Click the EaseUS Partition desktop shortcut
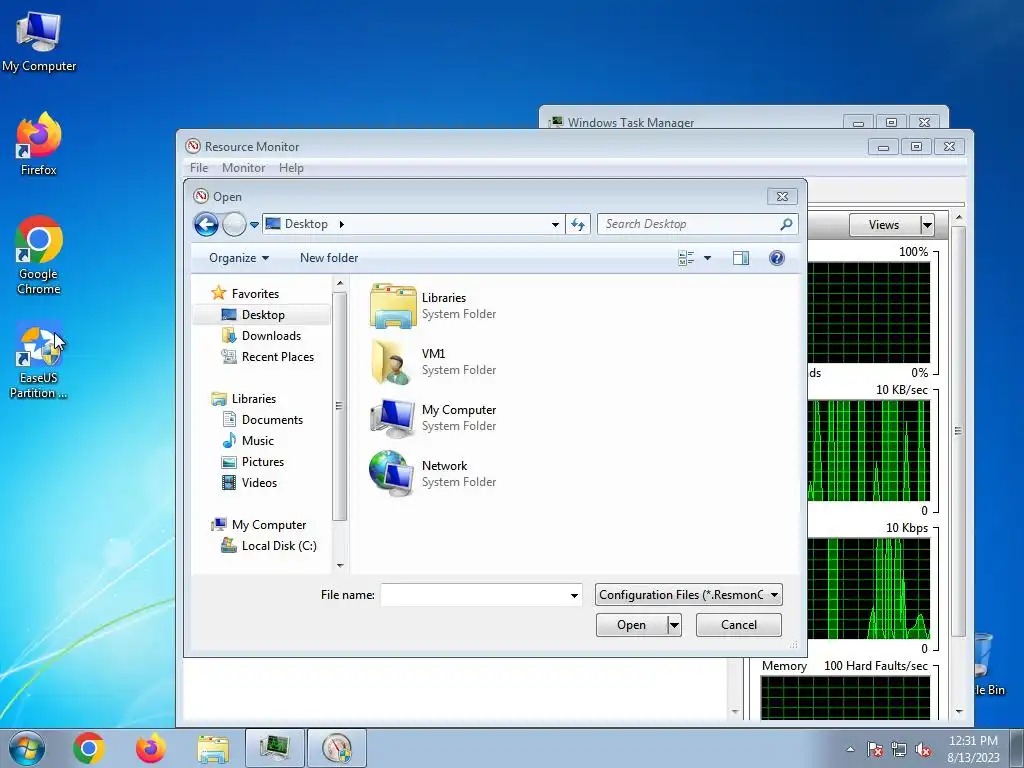 coord(39,360)
